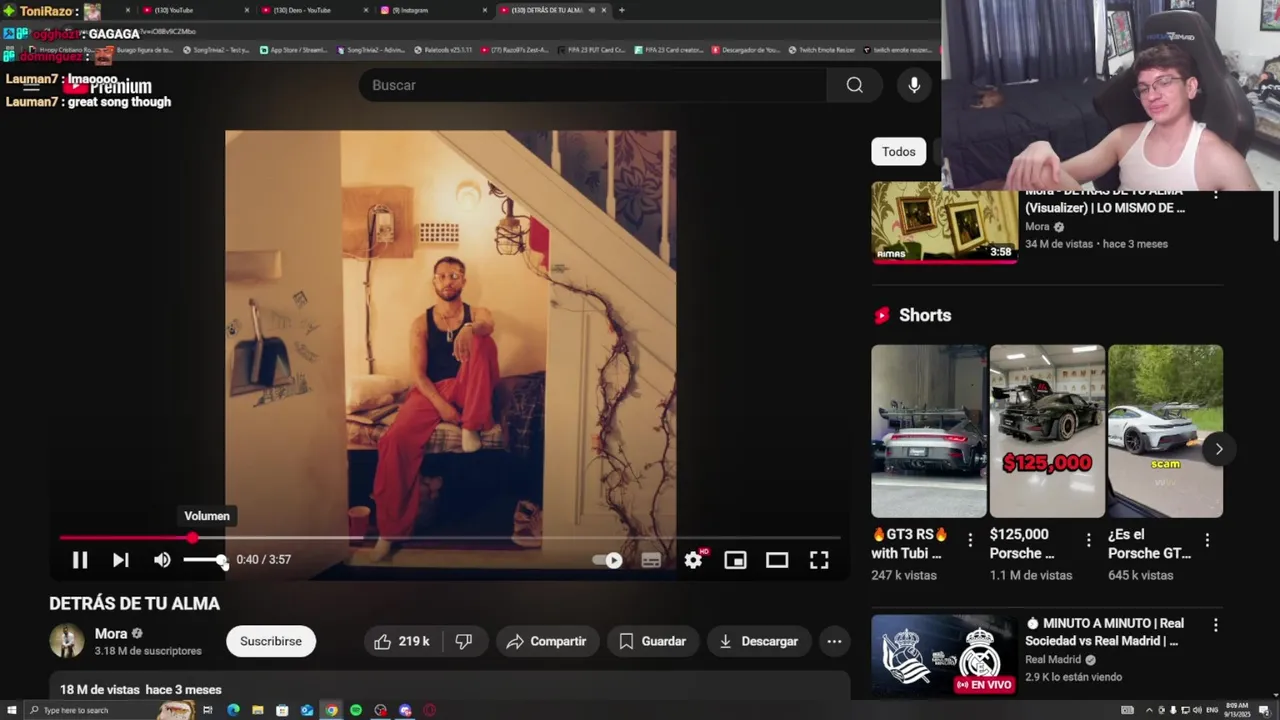Viewport: 1280px width, 720px height.
Task: Show hidden system tray icons
Action: (x=1149, y=710)
